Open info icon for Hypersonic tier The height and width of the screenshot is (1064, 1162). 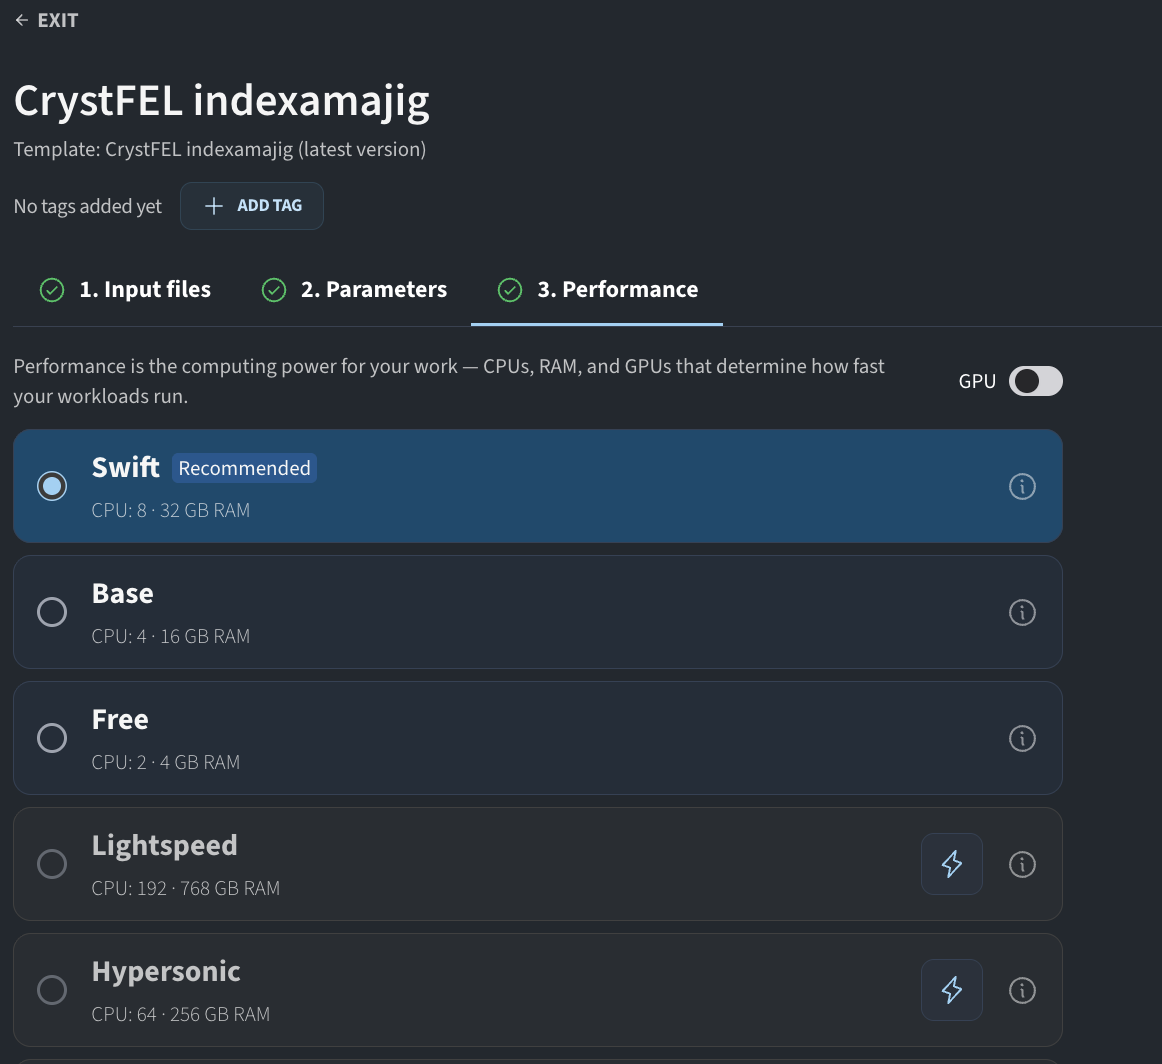[1022, 991]
